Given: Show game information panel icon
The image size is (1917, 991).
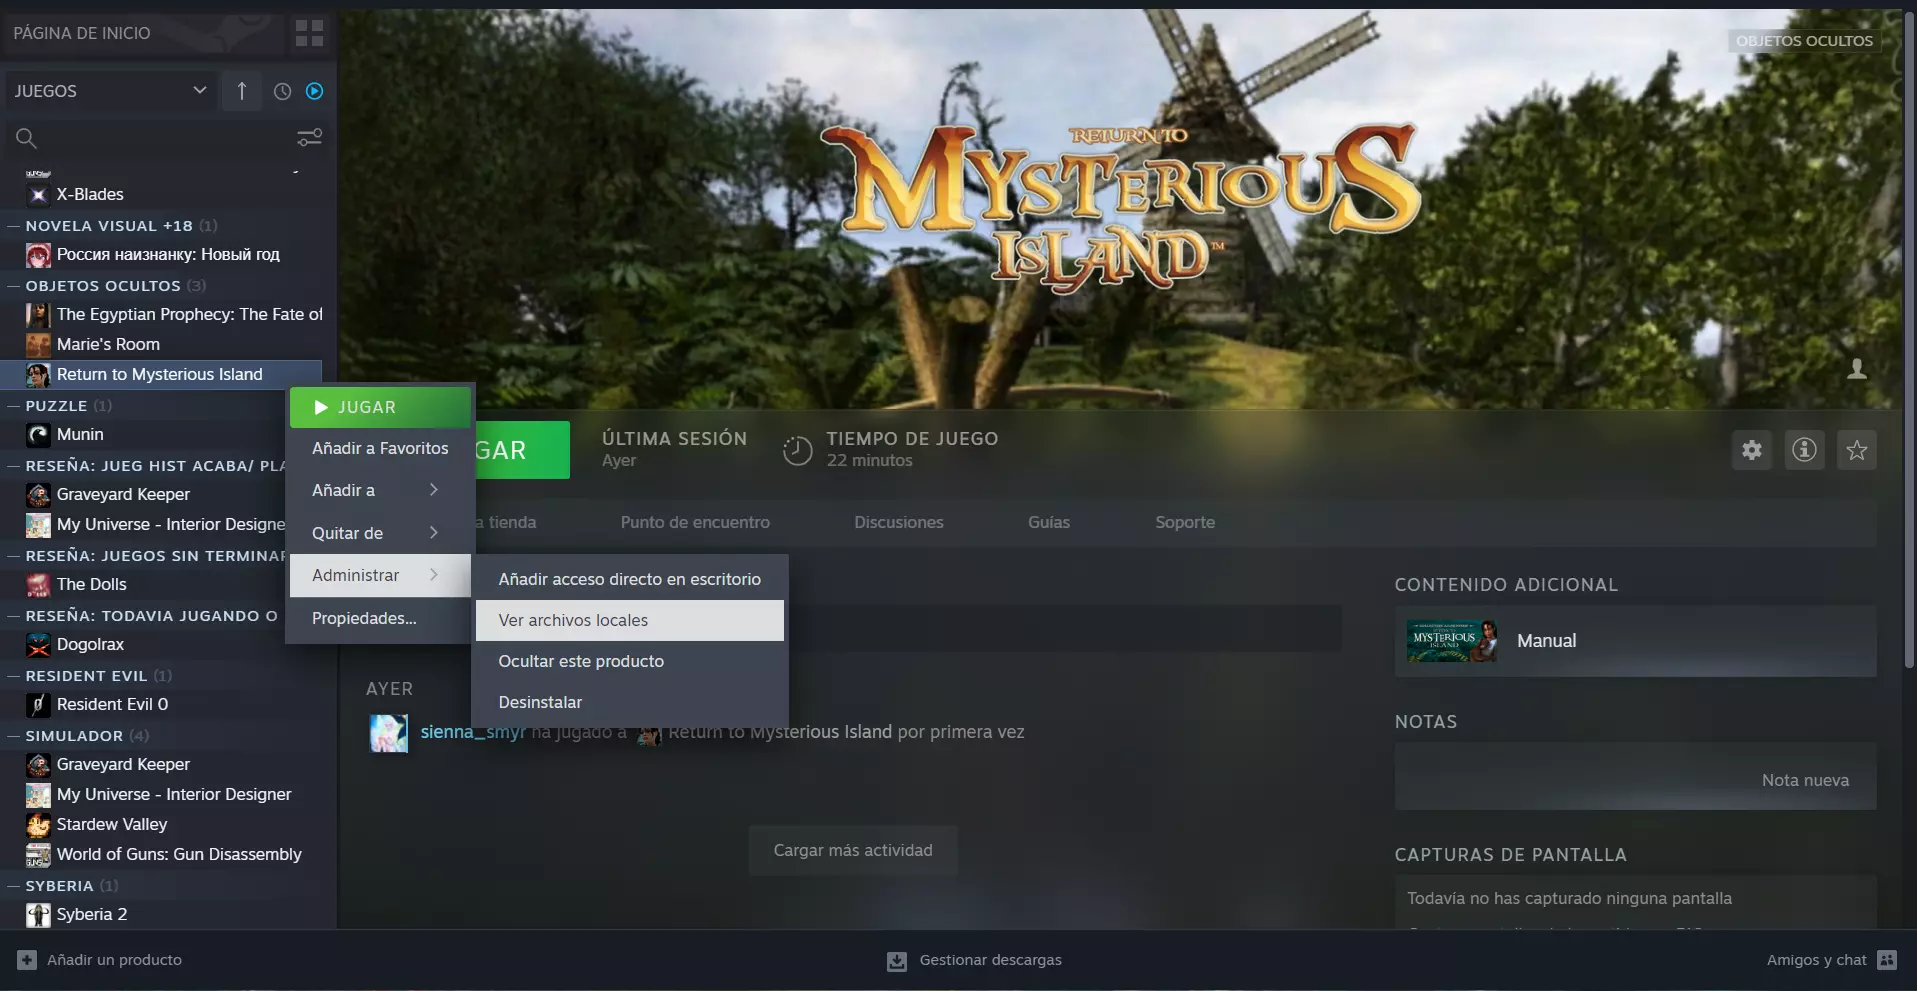Looking at the screenshot, I should tap(1804, 450).
